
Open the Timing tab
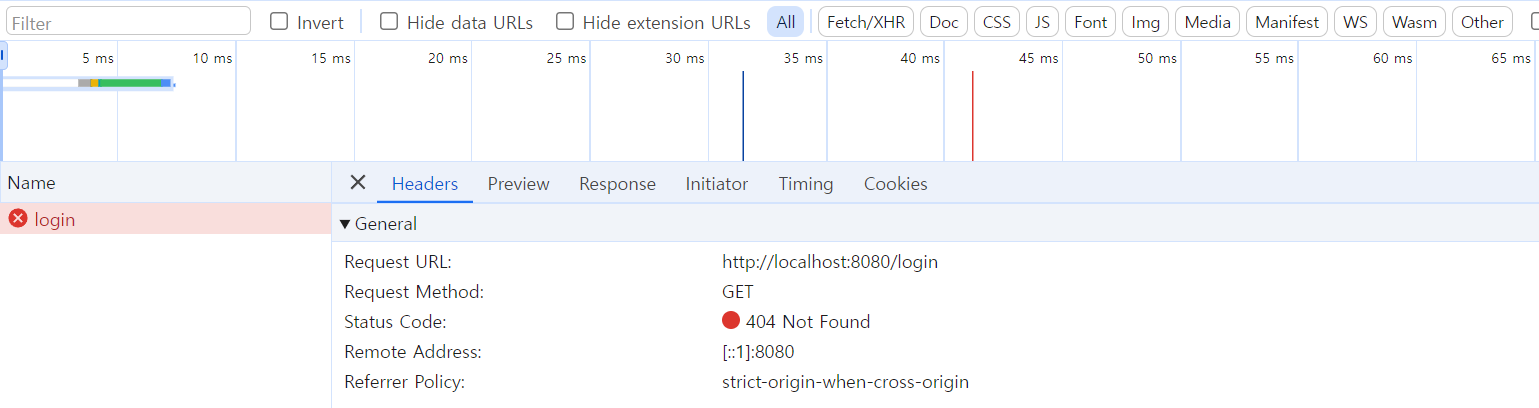tap(805, 184)
